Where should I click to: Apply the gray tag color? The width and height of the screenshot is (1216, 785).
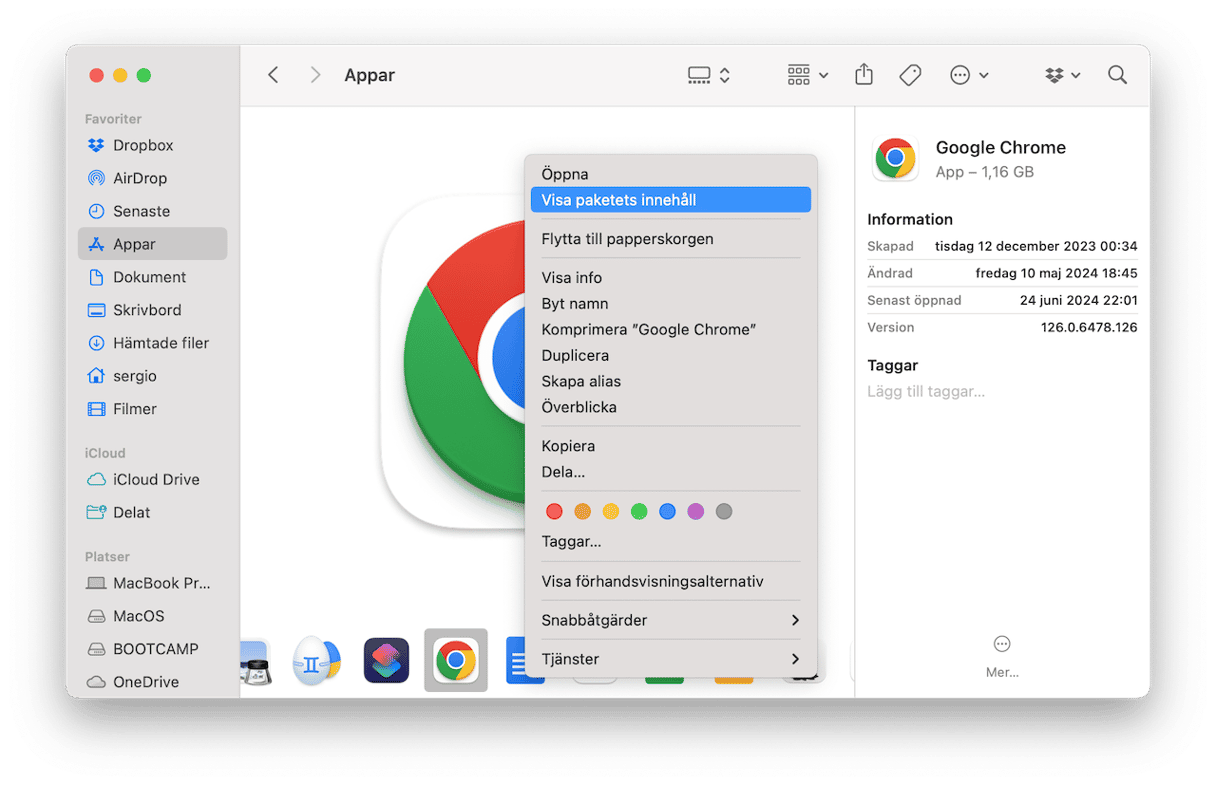[x=724, y=512]
